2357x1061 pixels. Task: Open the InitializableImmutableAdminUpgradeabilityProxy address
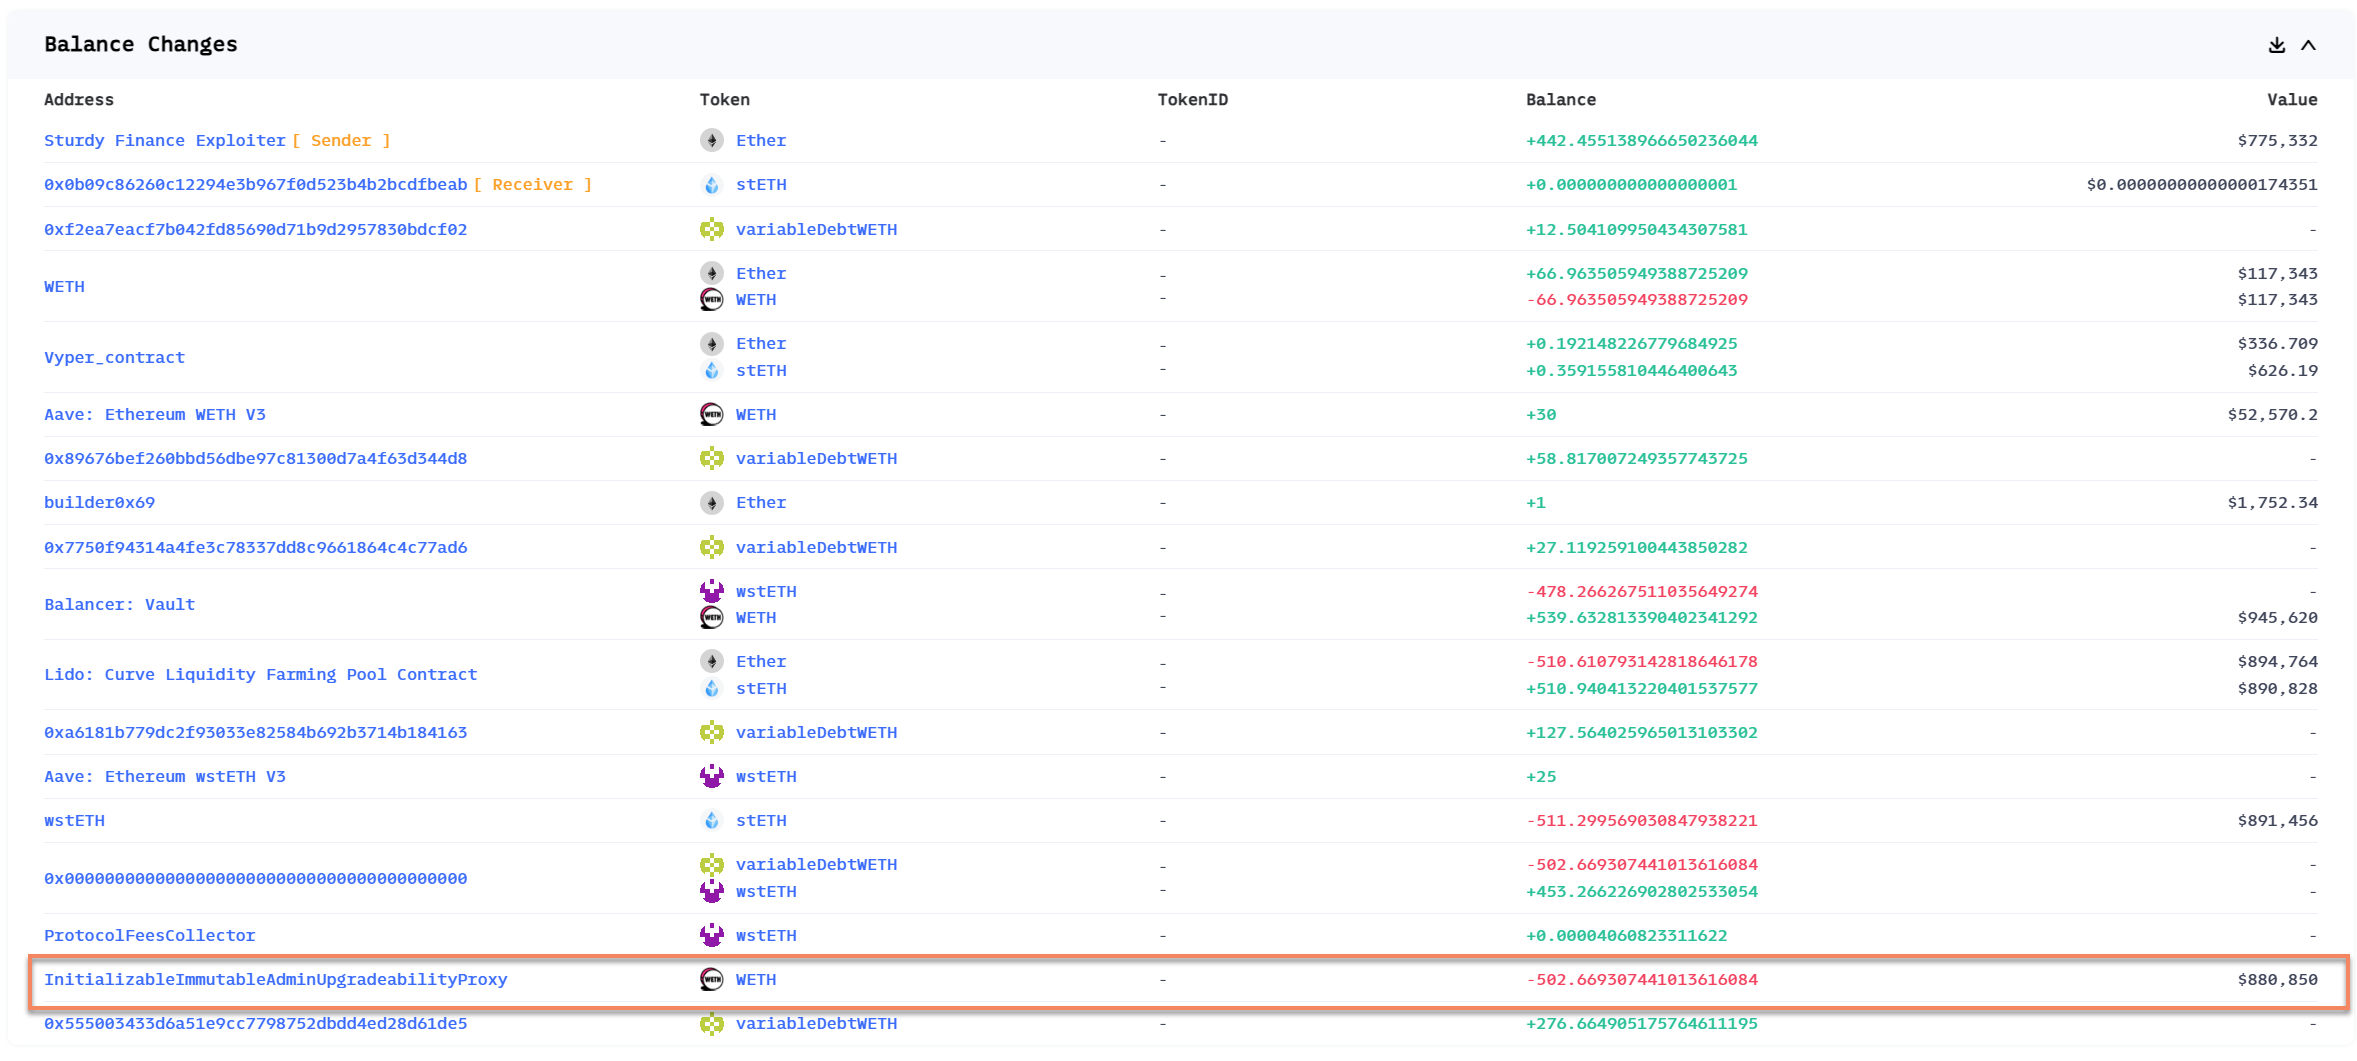[x=276, y=979]
